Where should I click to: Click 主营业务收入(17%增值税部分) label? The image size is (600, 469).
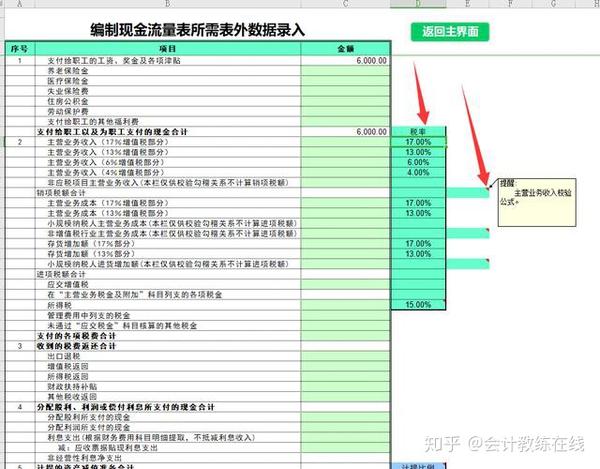click(x=108, y=142)
